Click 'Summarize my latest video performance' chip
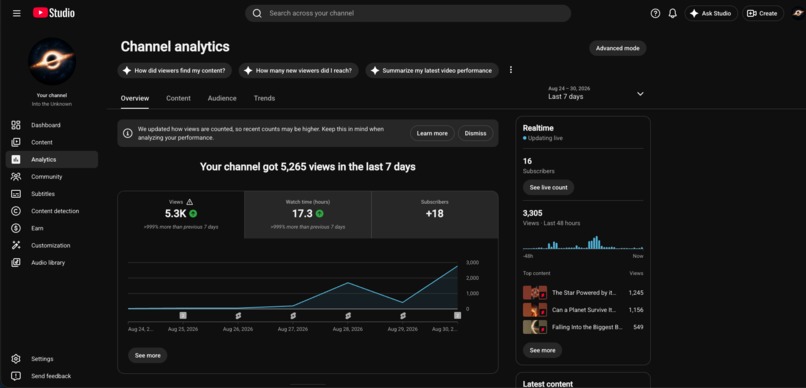 click(432, 70)
